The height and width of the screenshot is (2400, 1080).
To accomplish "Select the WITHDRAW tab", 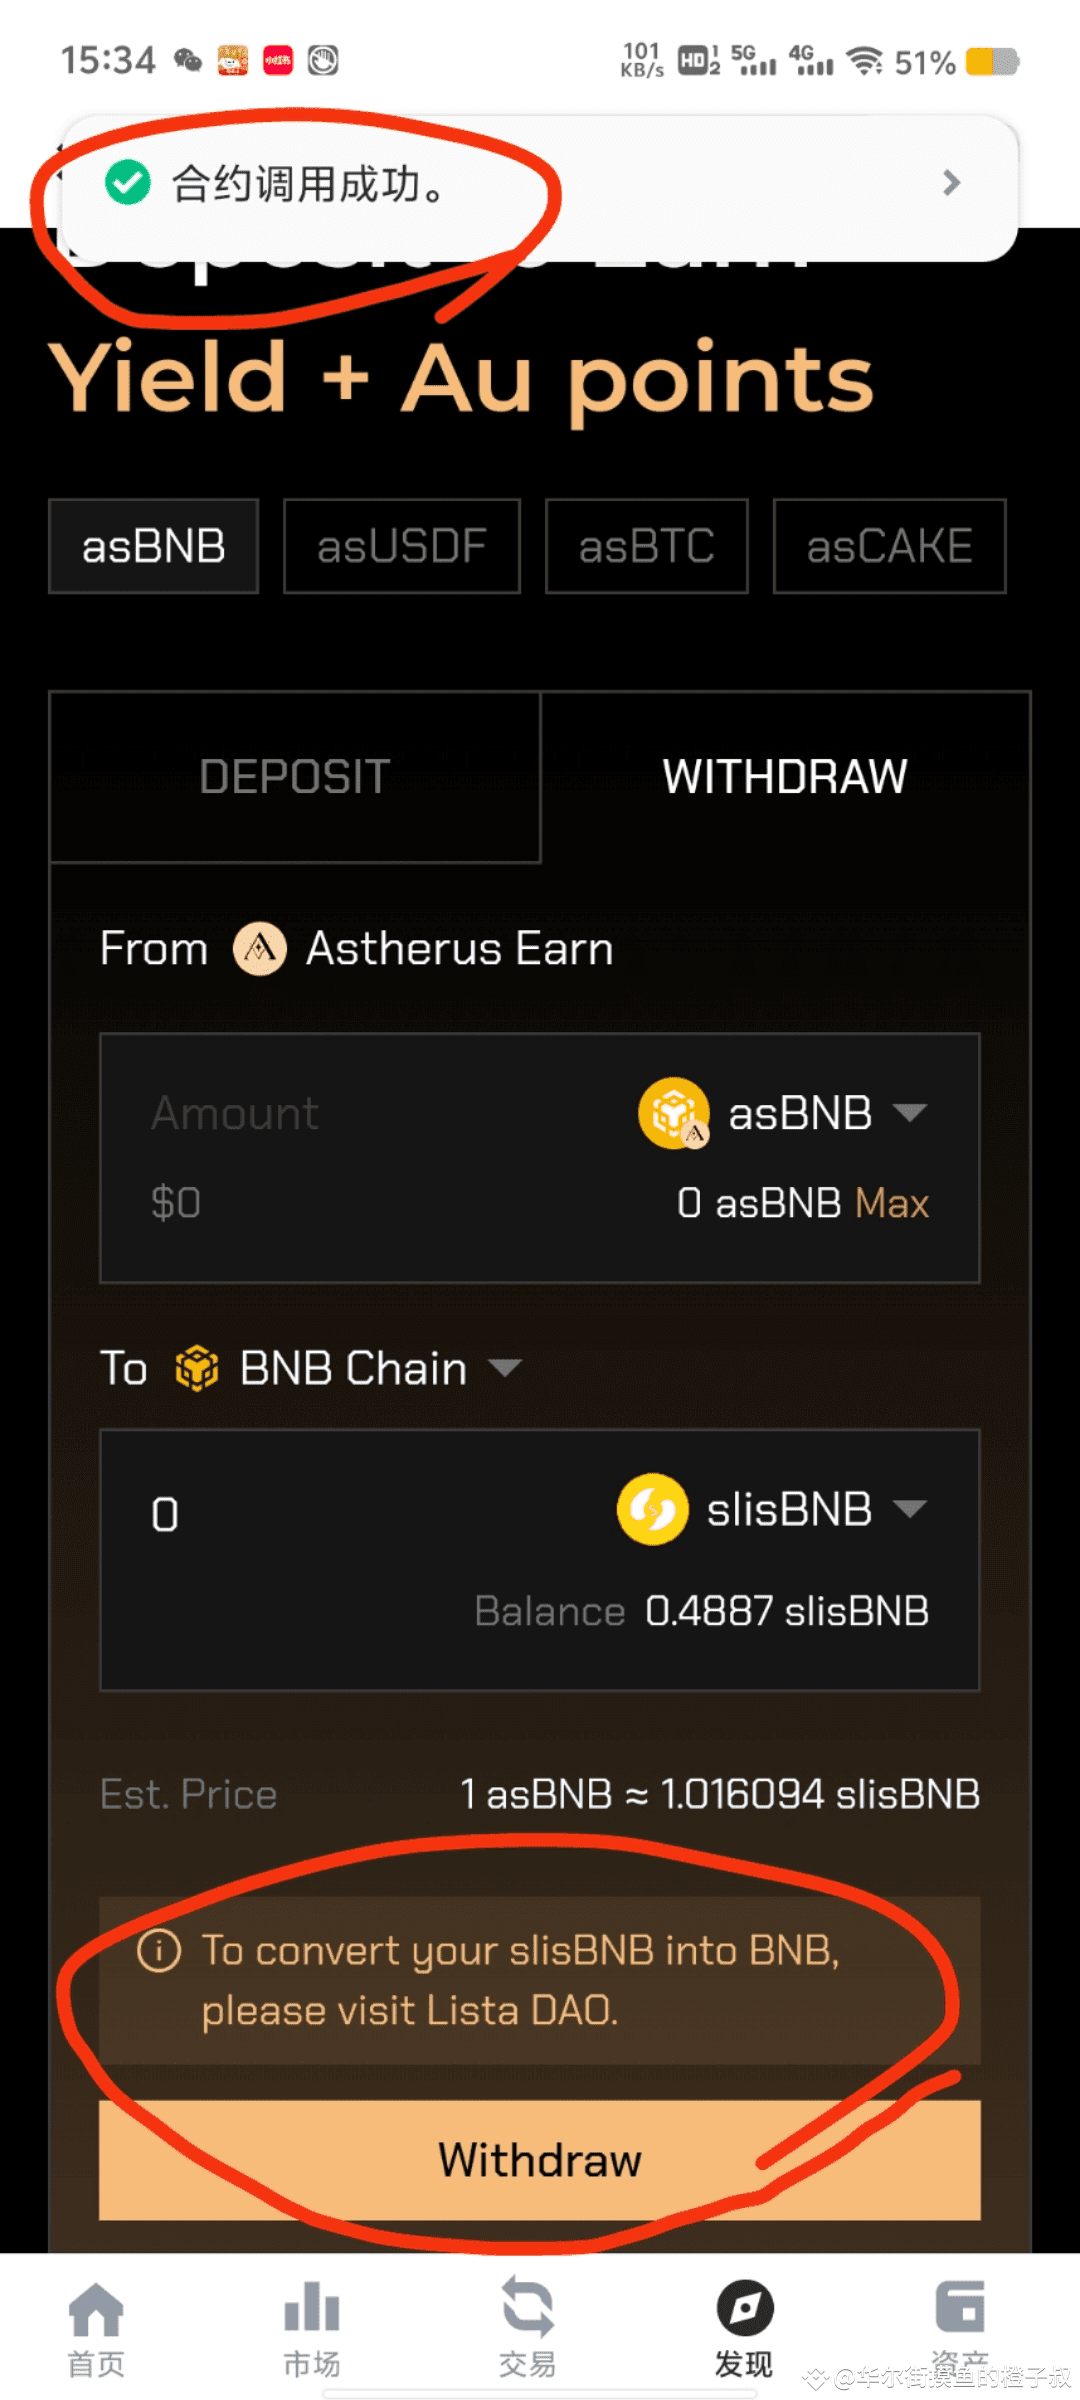I will pos(785,777).
